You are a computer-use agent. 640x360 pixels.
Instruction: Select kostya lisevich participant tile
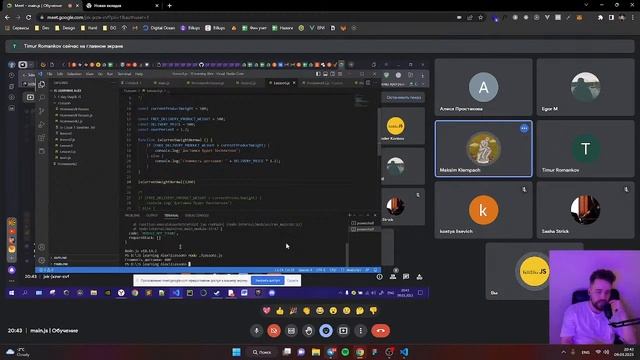coord(483,210)
